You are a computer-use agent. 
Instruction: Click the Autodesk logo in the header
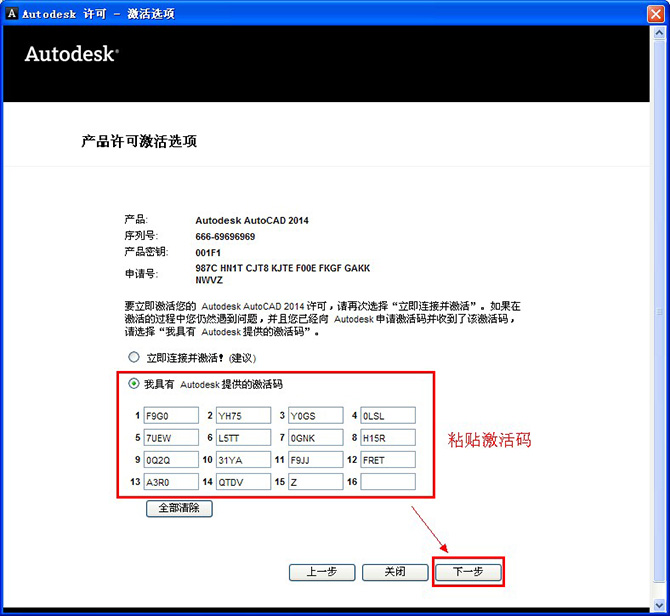72,54
